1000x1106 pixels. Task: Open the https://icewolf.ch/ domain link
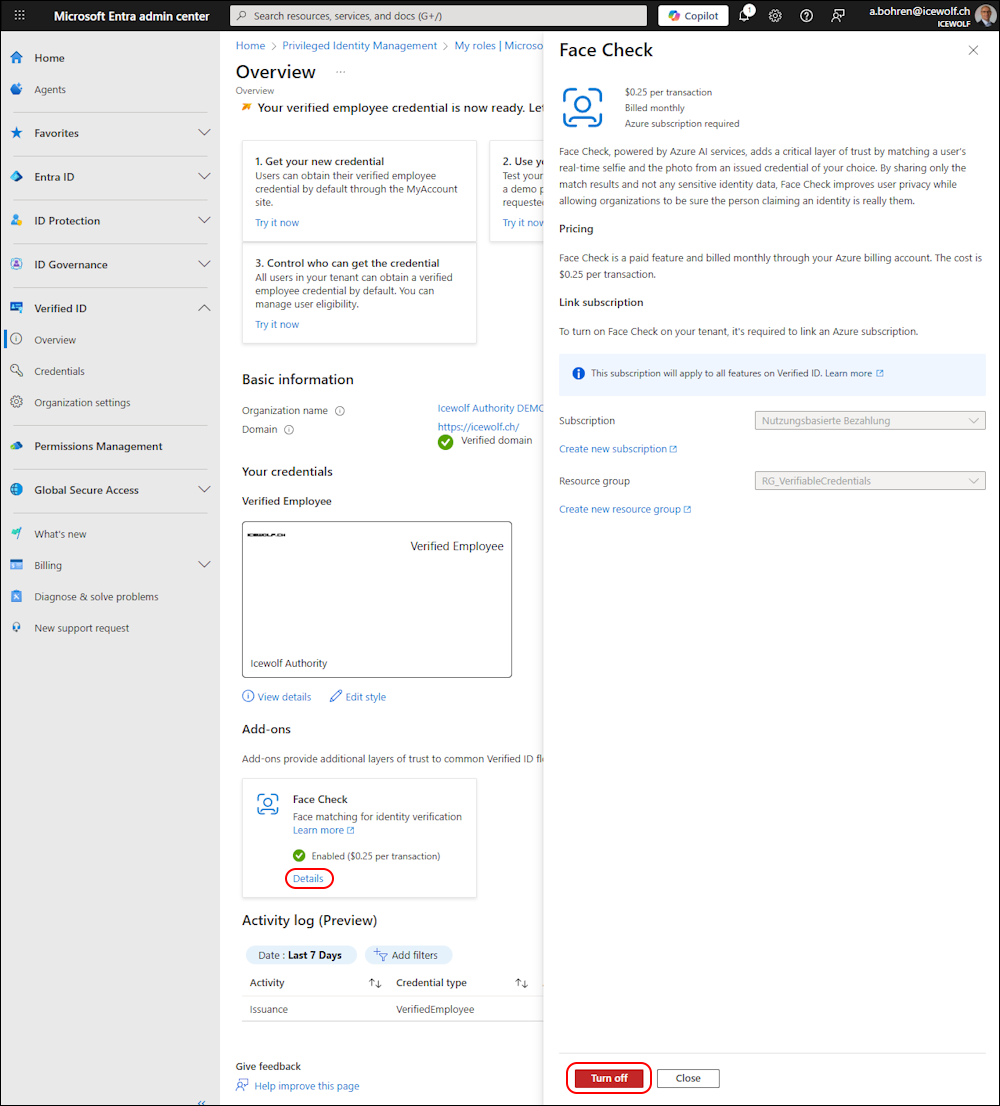[x=478, y=427]
